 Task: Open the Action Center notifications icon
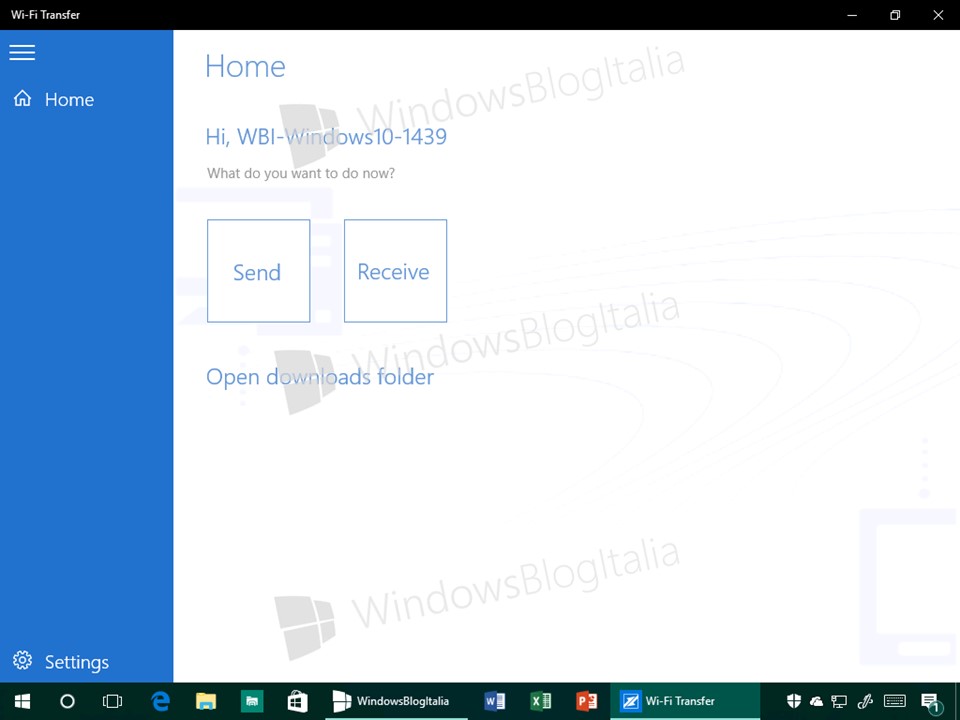click(x=931, y=702)
